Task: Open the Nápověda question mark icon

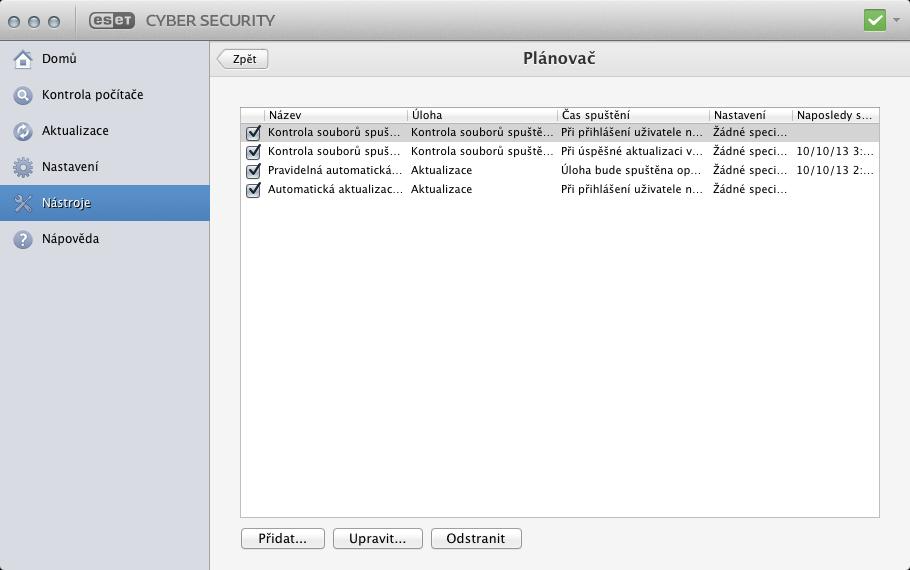Action: pyautogui.click(x=23, y=239)
